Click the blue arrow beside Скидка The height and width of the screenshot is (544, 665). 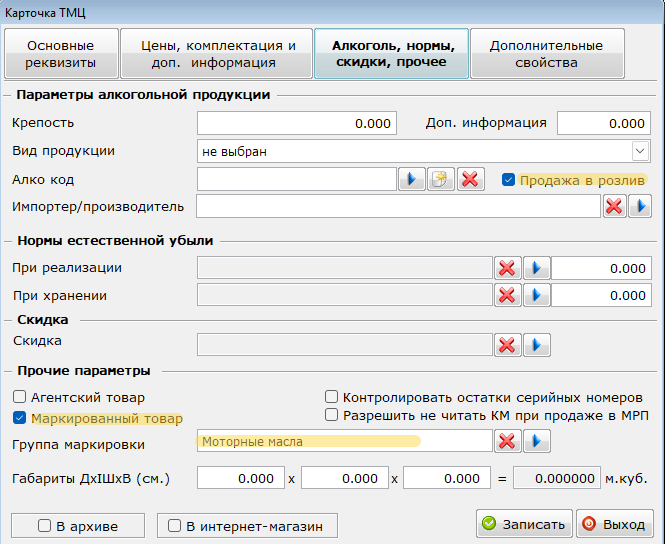coord(536,345)
